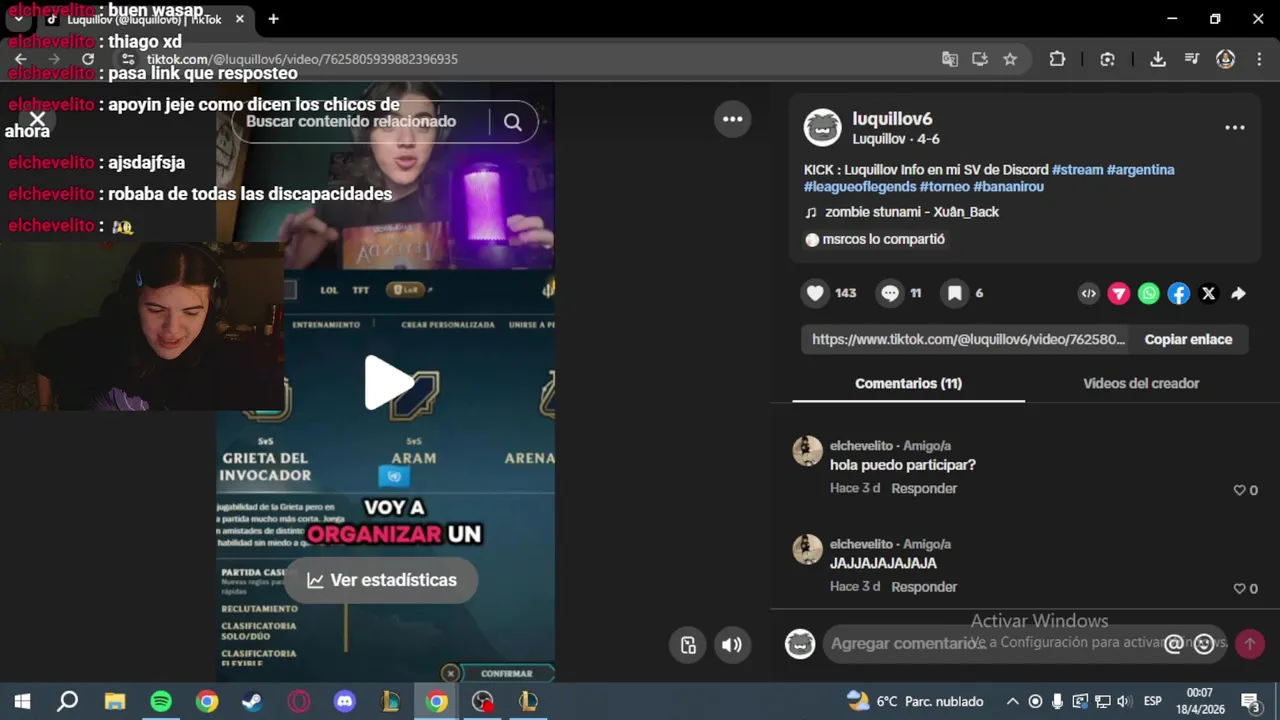
Task: Play the video with center play button
Action: click(x=388, y=383)
